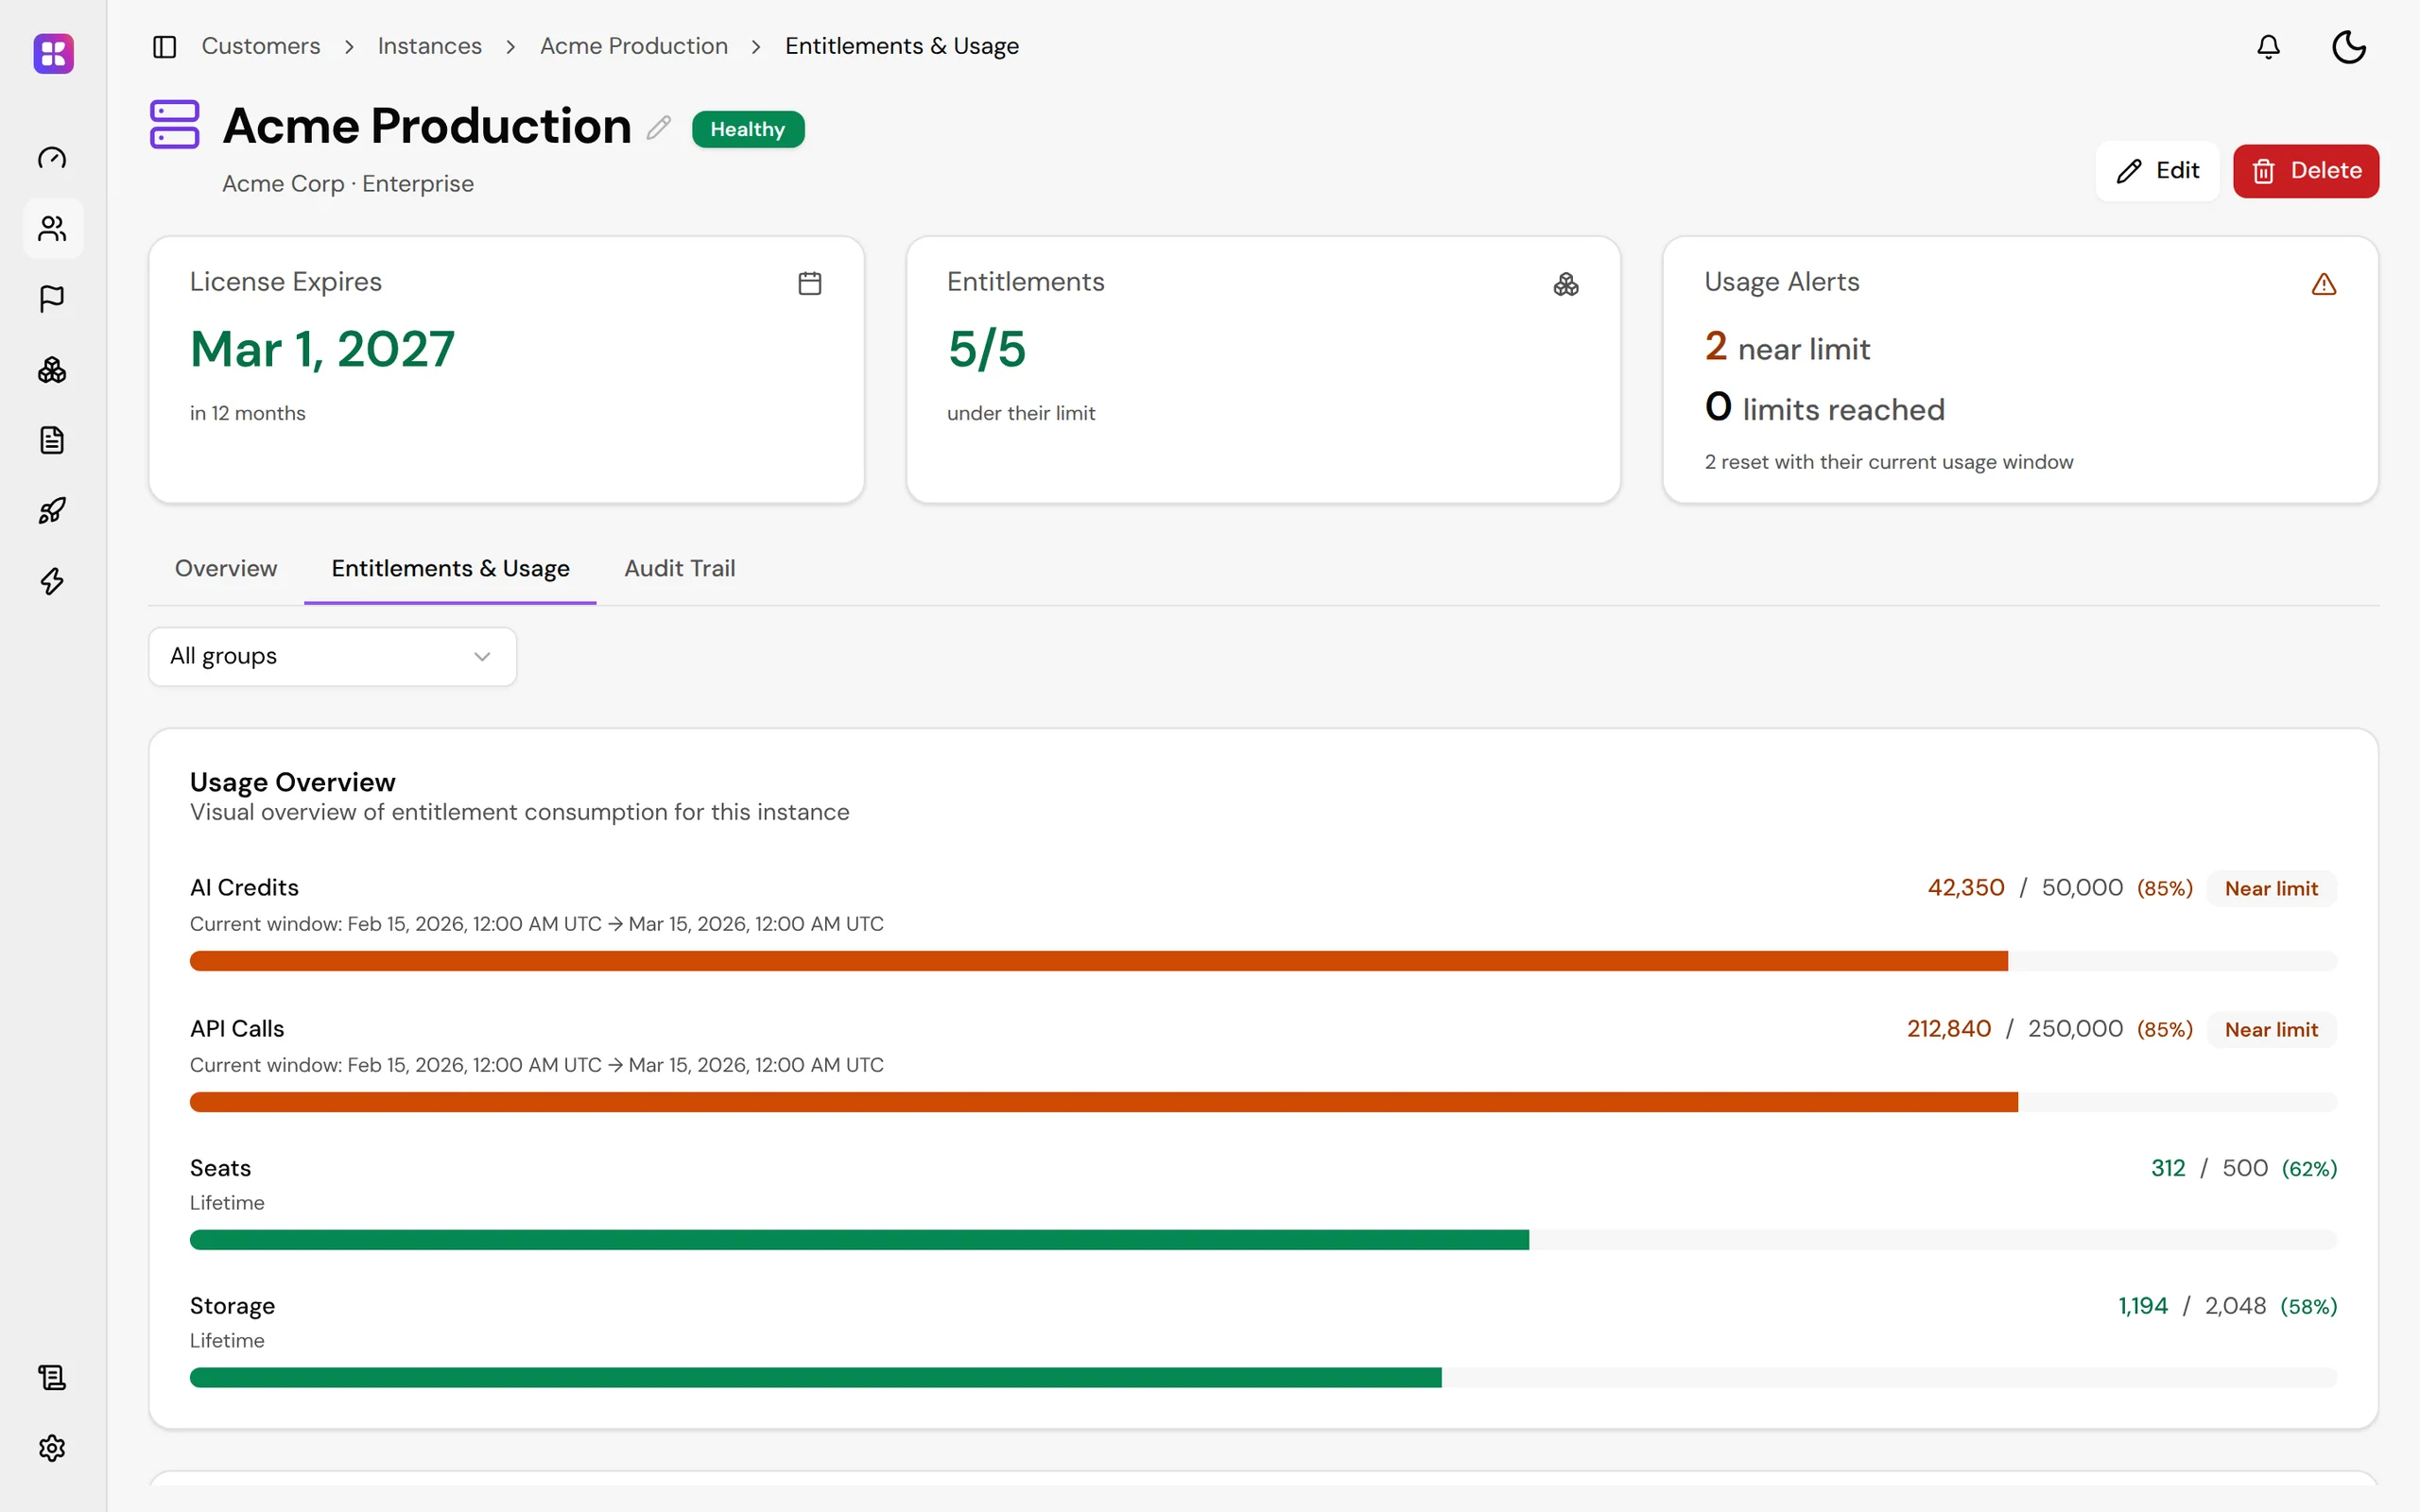Click the 42,350 AI Credits usage value
Screen dimensions: 2420x1512
point(1965,888)
